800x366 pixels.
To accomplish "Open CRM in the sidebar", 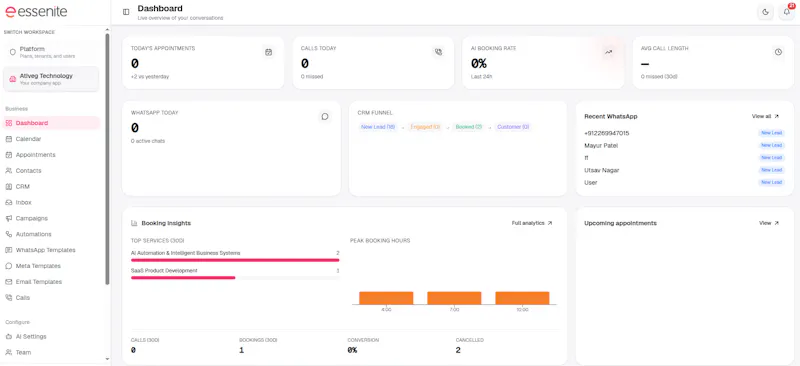I will coord(51,187).
